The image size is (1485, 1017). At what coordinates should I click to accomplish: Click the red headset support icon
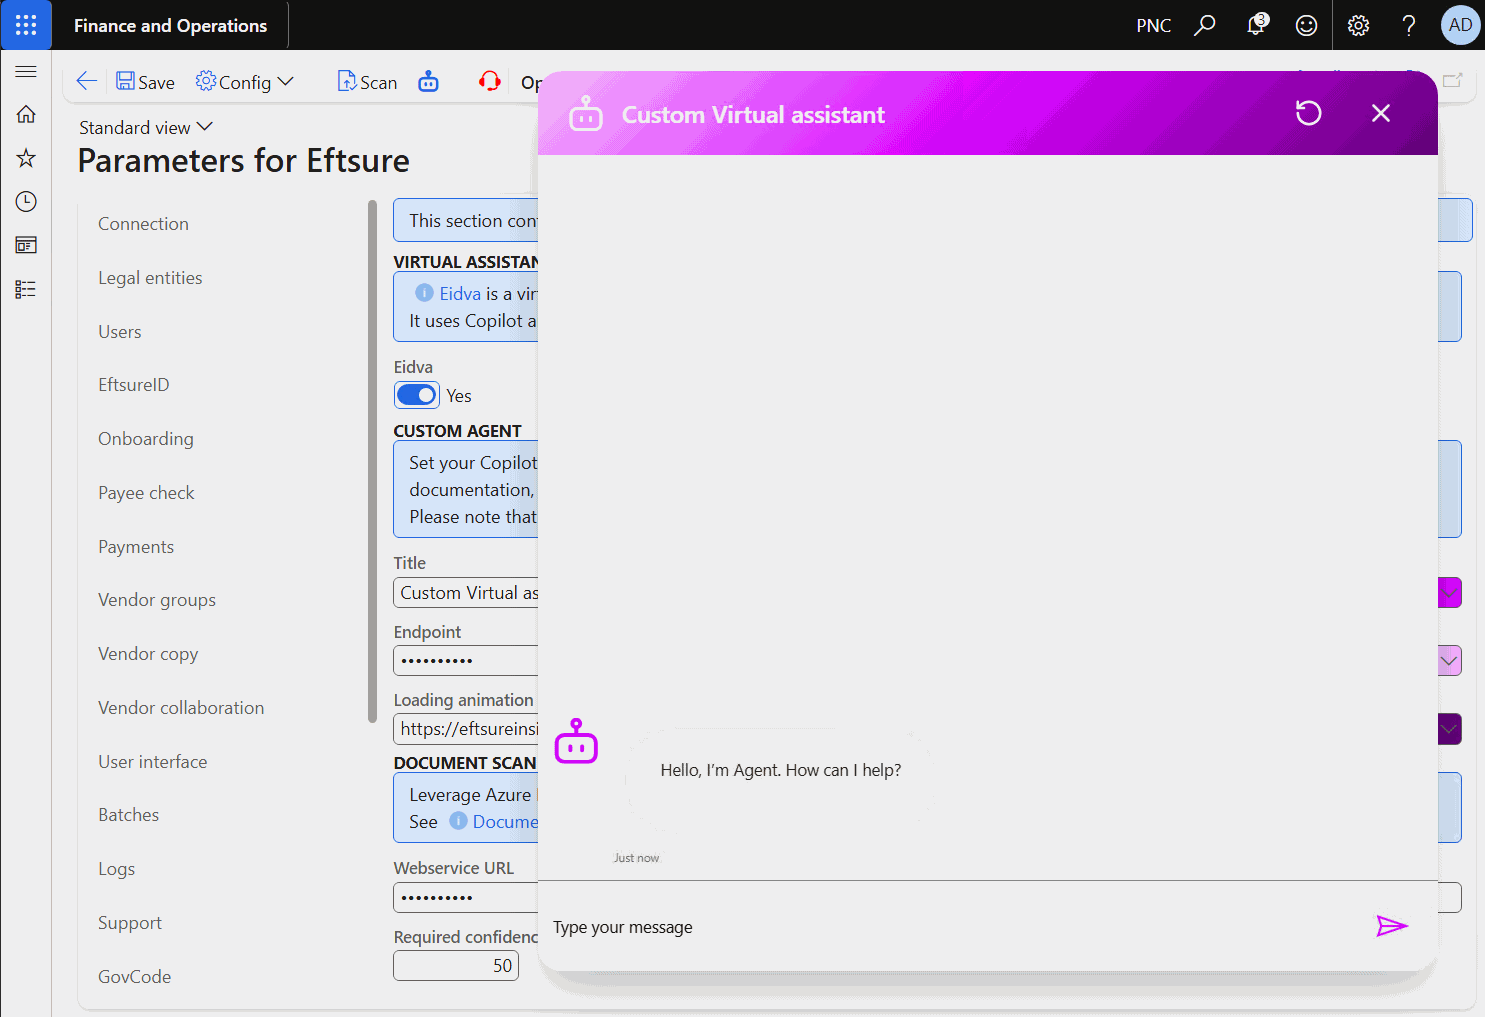pos(490,82)
